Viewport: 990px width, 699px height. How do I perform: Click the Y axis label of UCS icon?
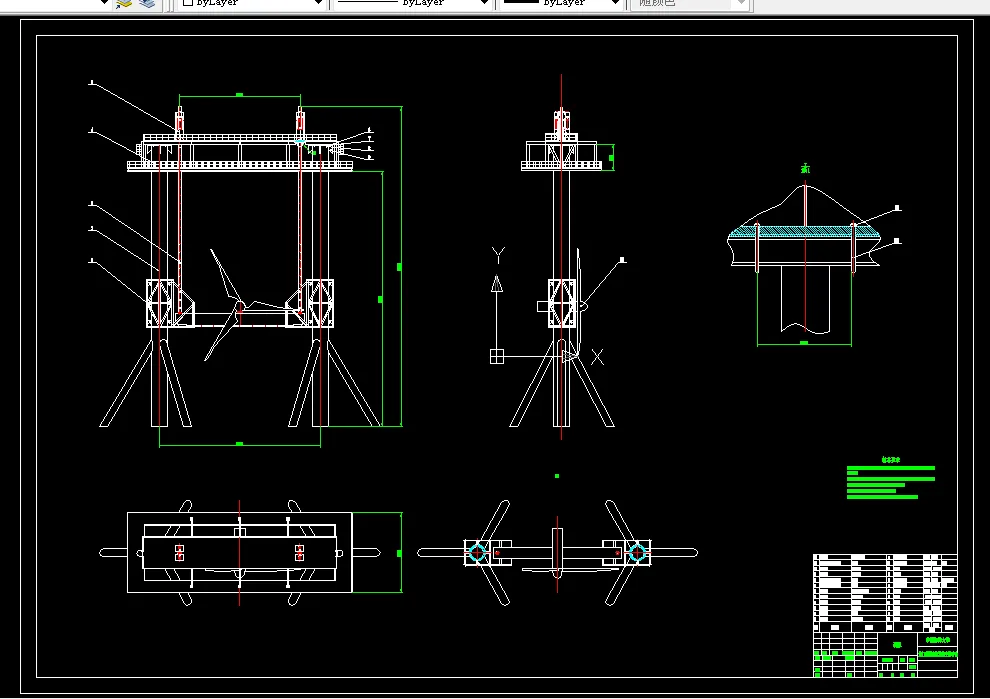point(499,256)
